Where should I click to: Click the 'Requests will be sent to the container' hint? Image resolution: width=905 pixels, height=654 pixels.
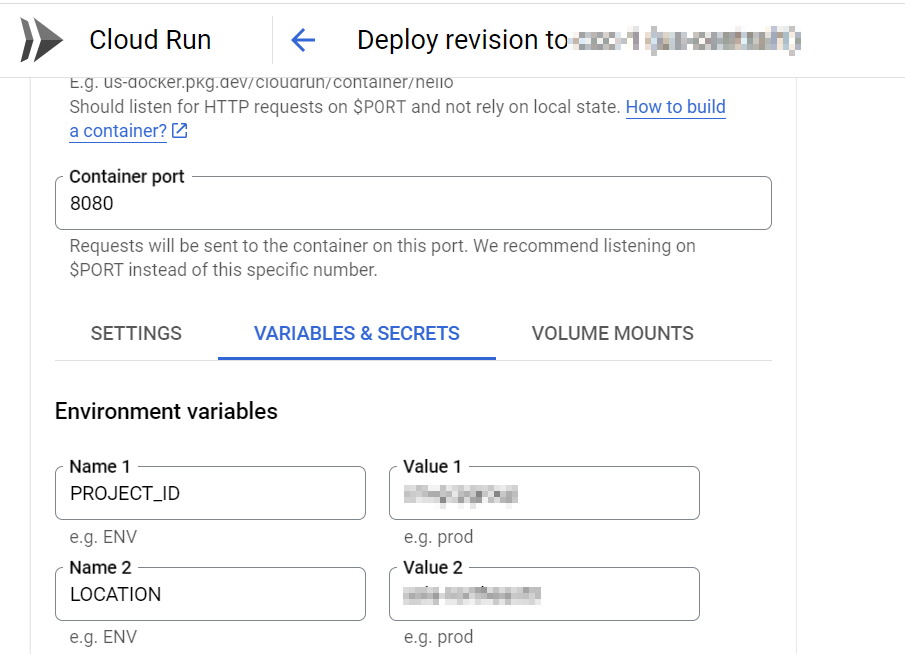click(x=382, y=257)
